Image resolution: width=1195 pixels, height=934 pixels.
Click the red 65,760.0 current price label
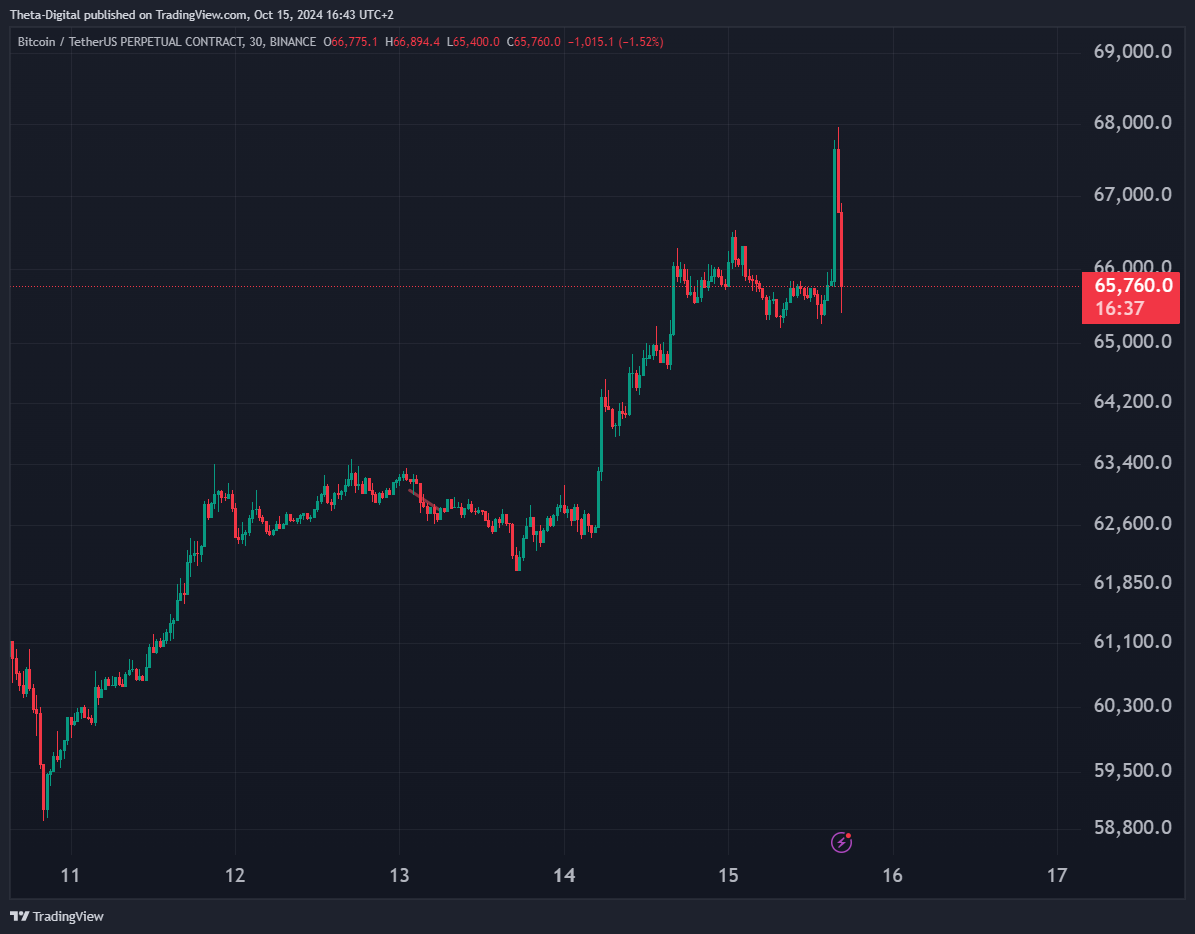(x=1133, y=286)
